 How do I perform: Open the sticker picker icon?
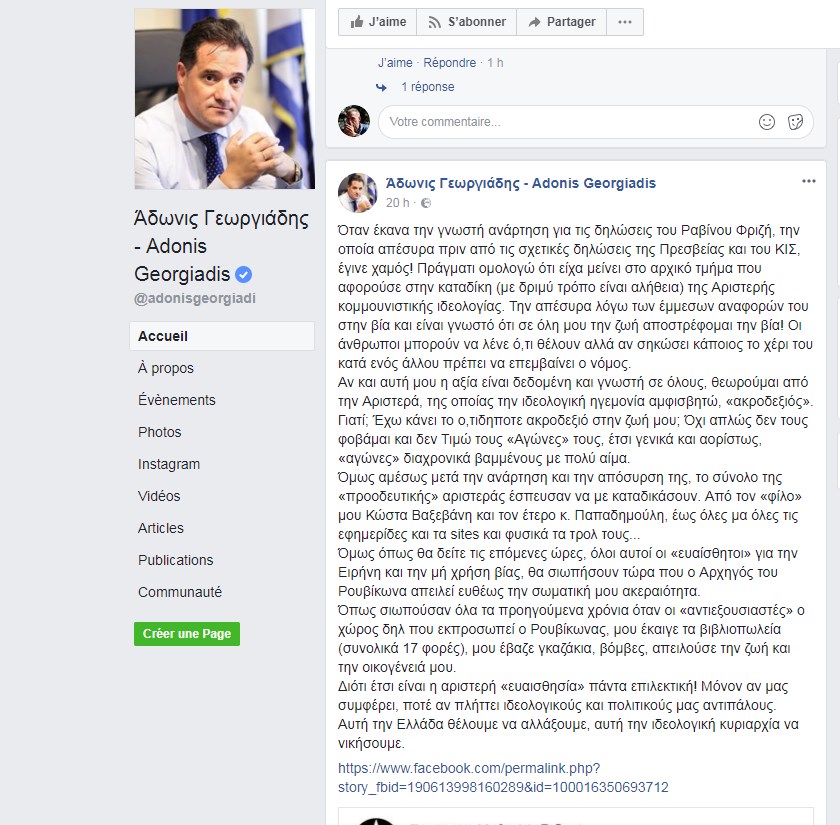coord(796,122)
